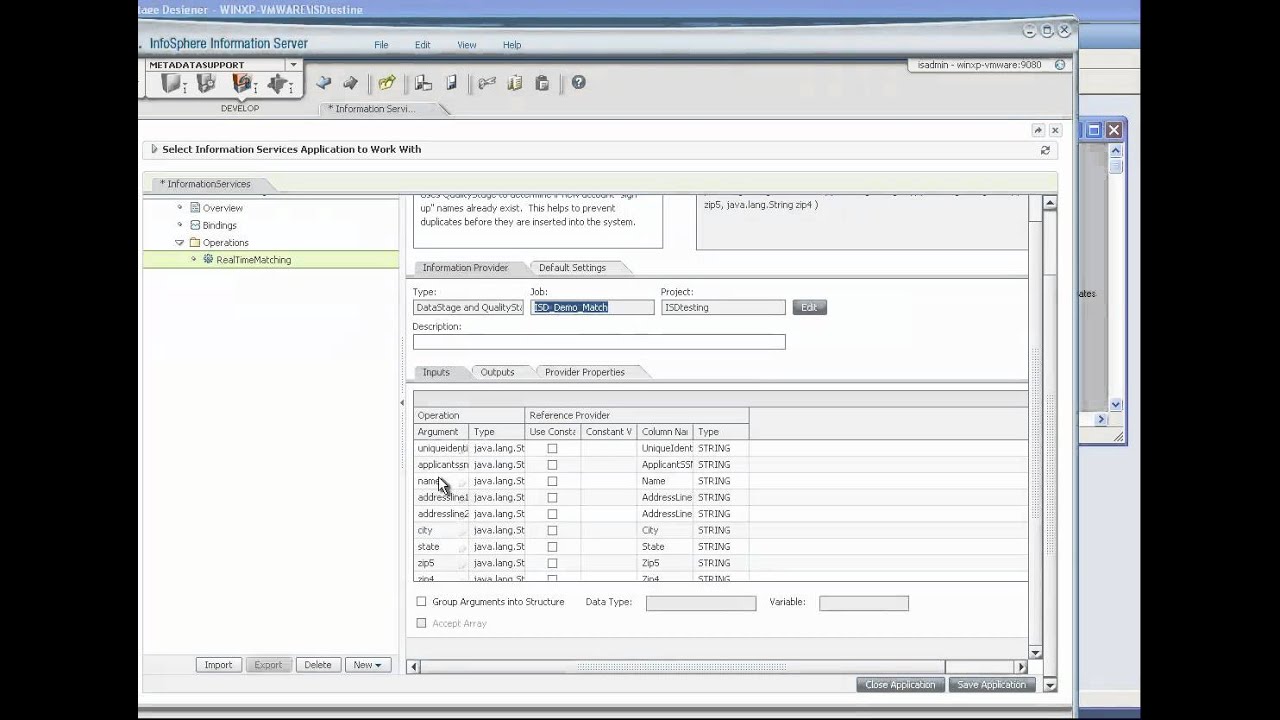Click the open-book toolbar icon
The image size is (1280, 720).
[514, 83]
